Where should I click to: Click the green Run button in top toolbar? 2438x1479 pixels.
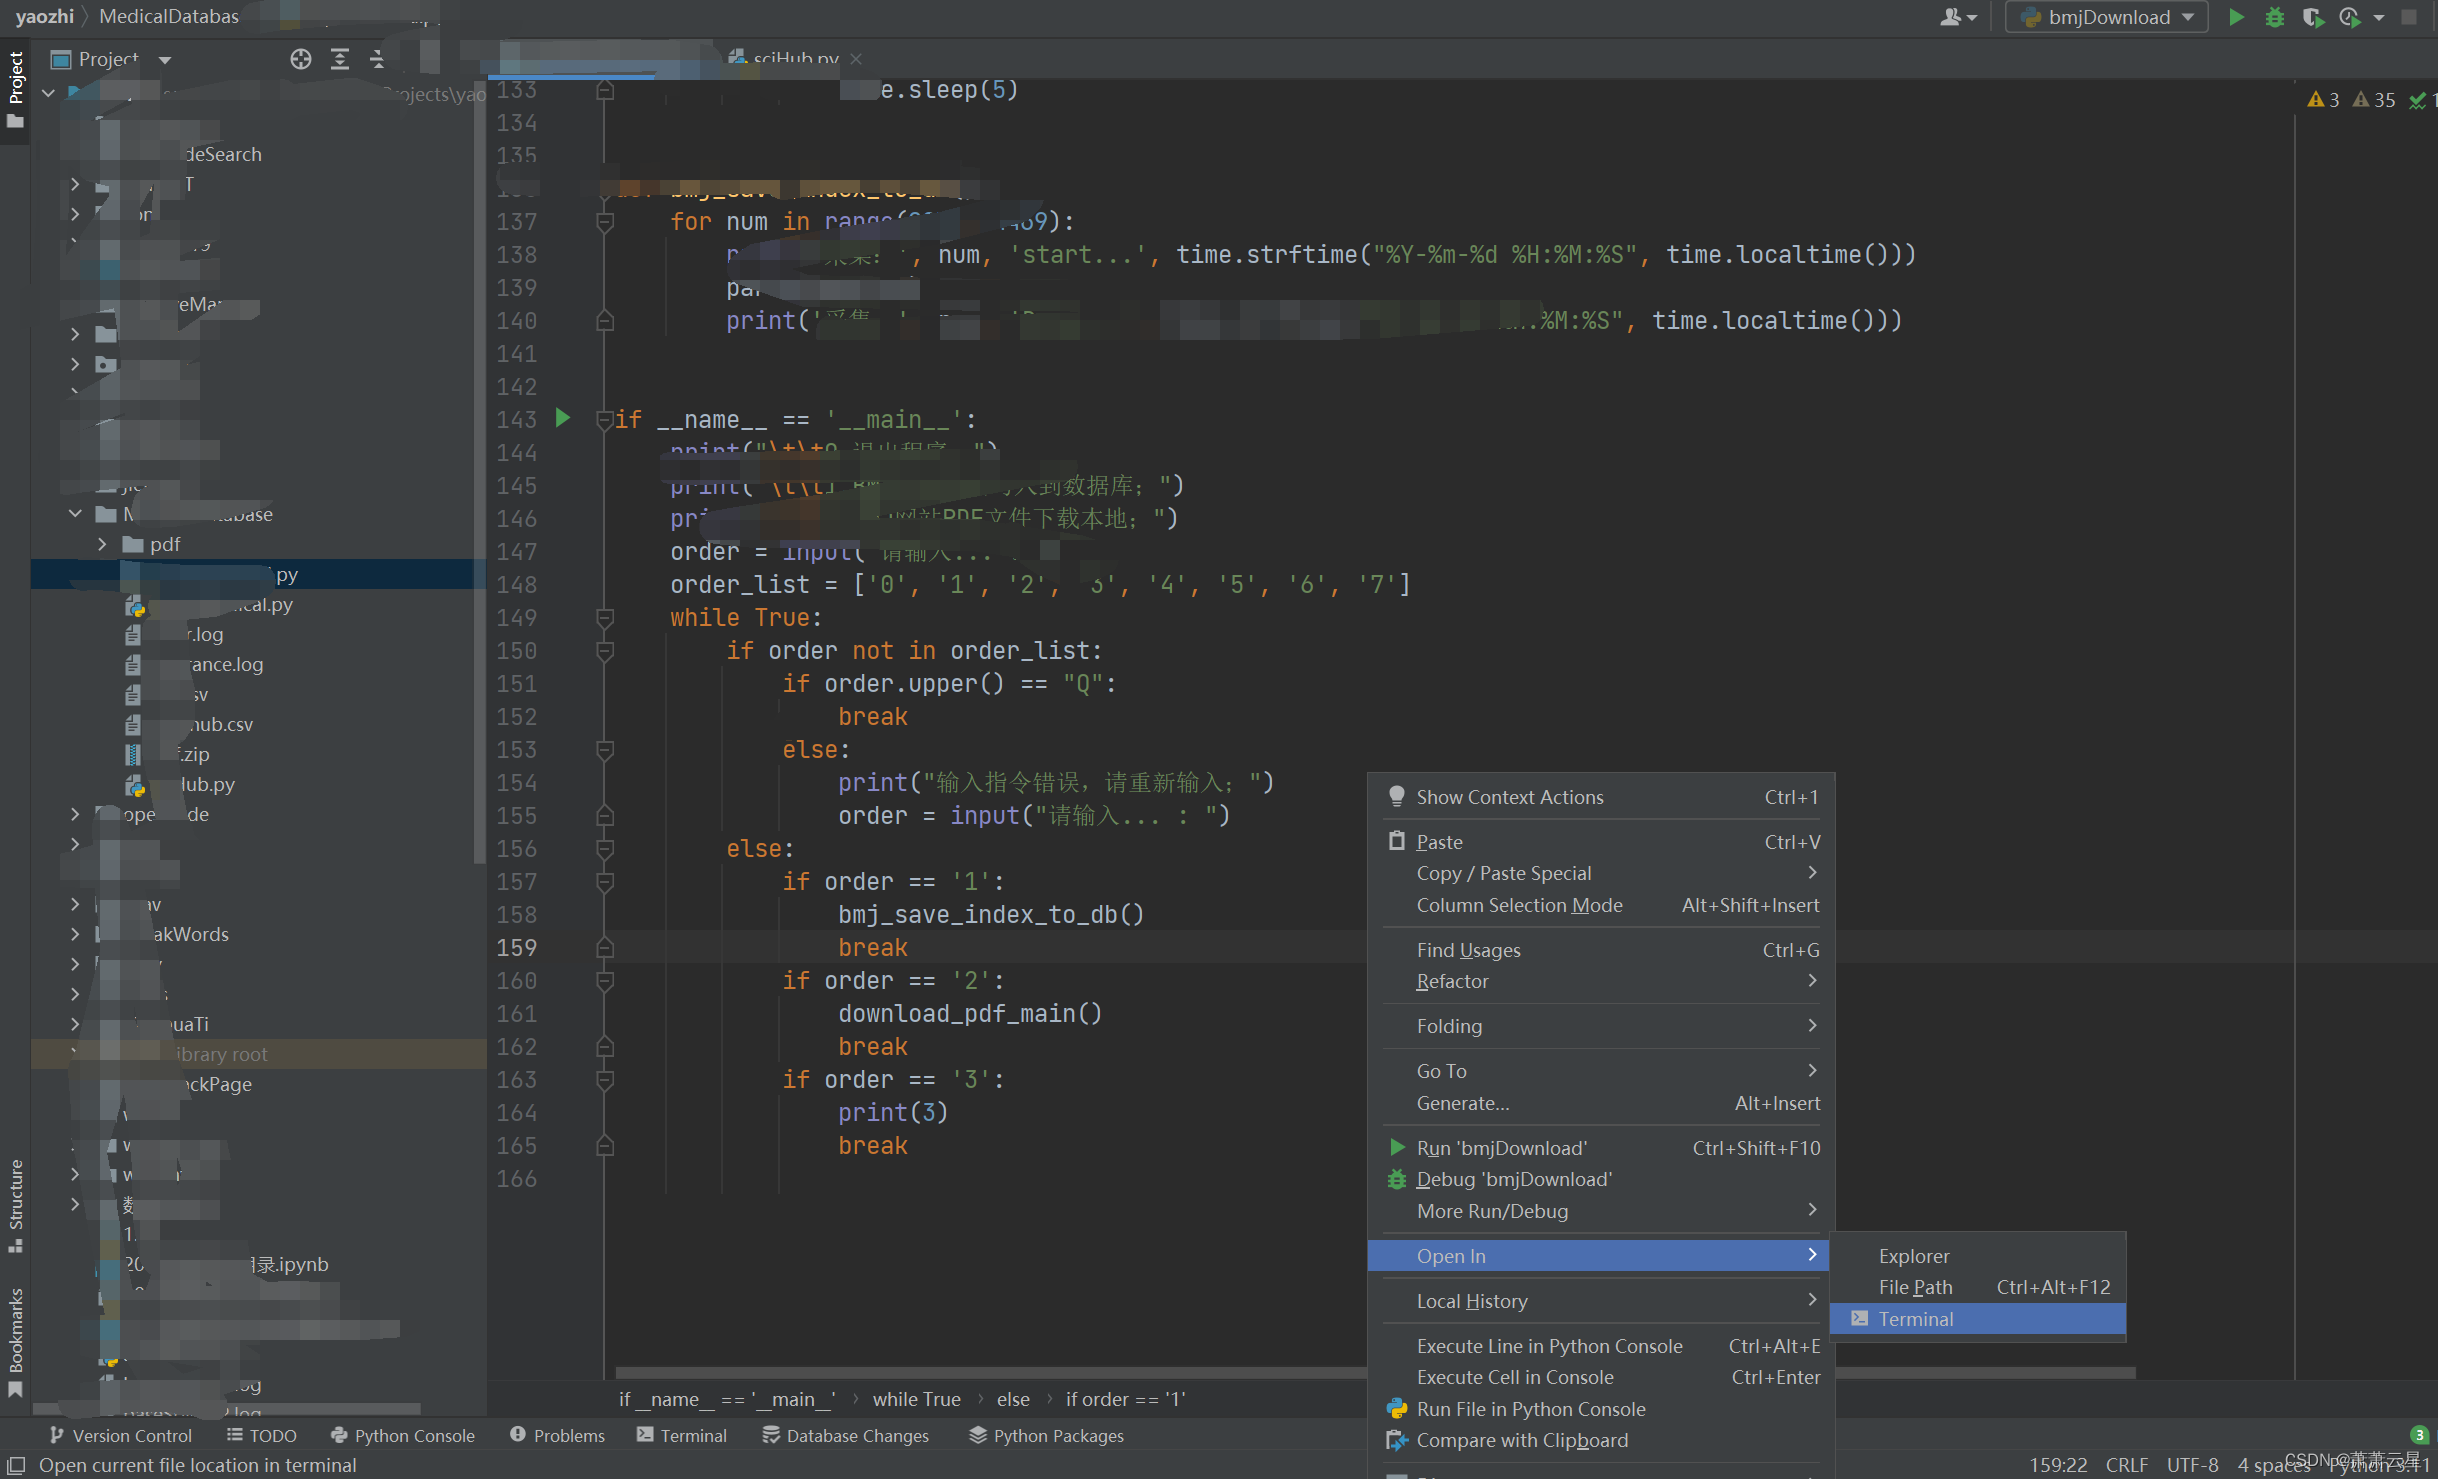pos(2236,17)
